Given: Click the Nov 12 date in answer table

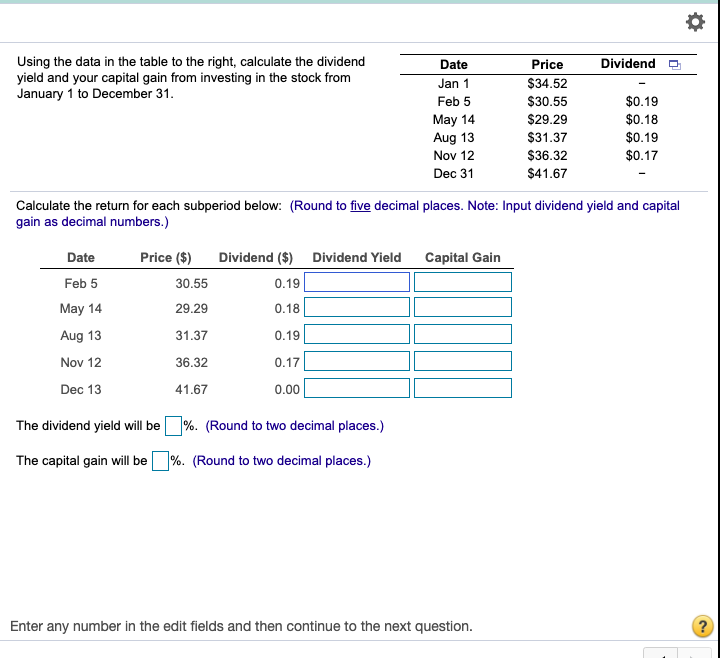Looking at the screenshot, I should tap(81, 363).
